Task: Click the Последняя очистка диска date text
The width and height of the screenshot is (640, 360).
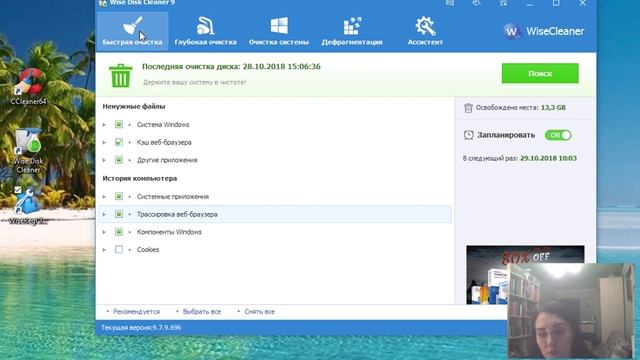Action: 231,67
